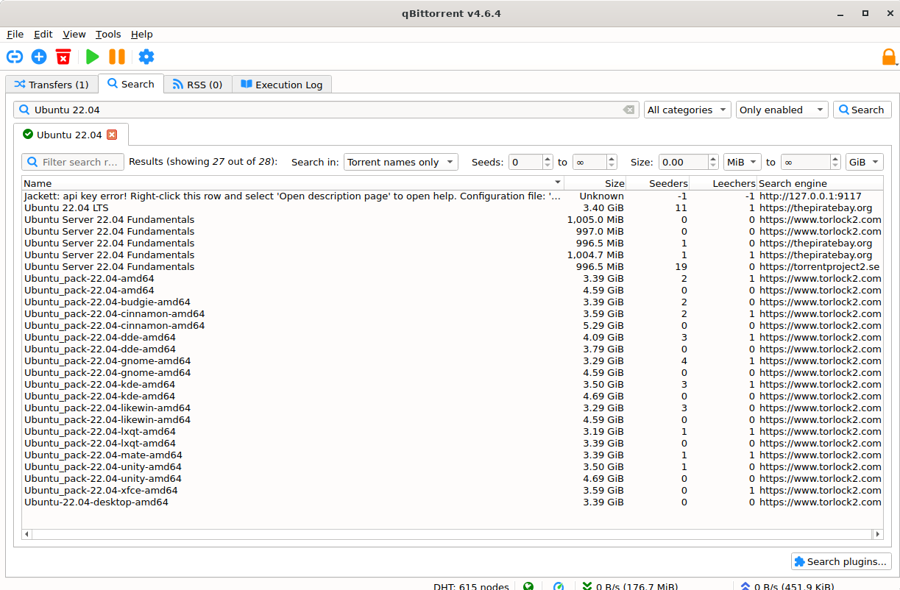Close the Ubuntu 22.04 search tab
The image size is (900, 590).
[x=113, y=133]
